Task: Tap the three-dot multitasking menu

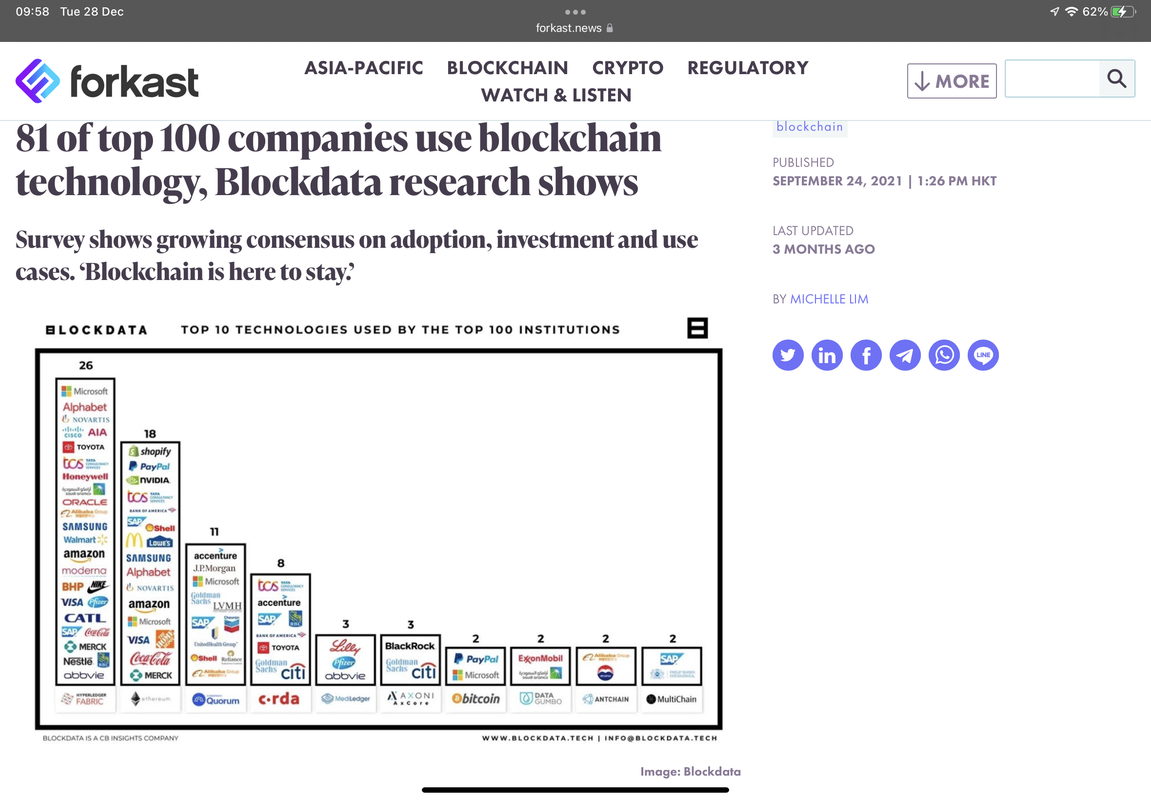Action: [576, 12]
